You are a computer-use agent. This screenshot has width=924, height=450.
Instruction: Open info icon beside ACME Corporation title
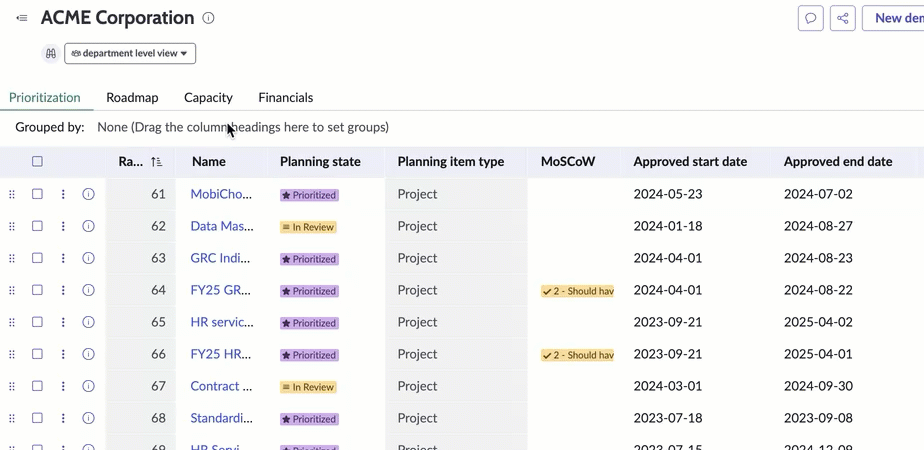208,18
